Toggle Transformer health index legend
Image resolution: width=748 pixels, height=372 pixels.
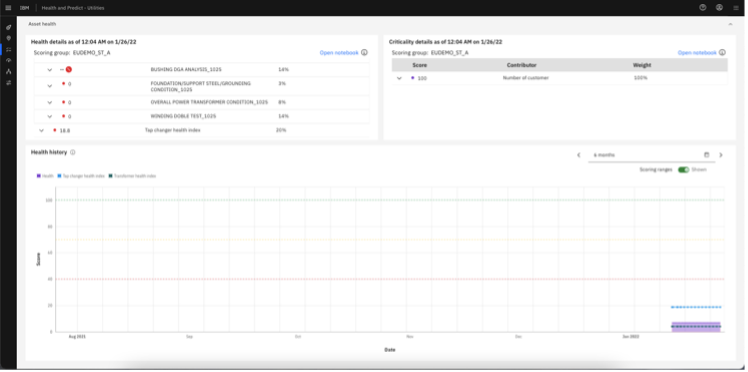click(x=132, y=176)
